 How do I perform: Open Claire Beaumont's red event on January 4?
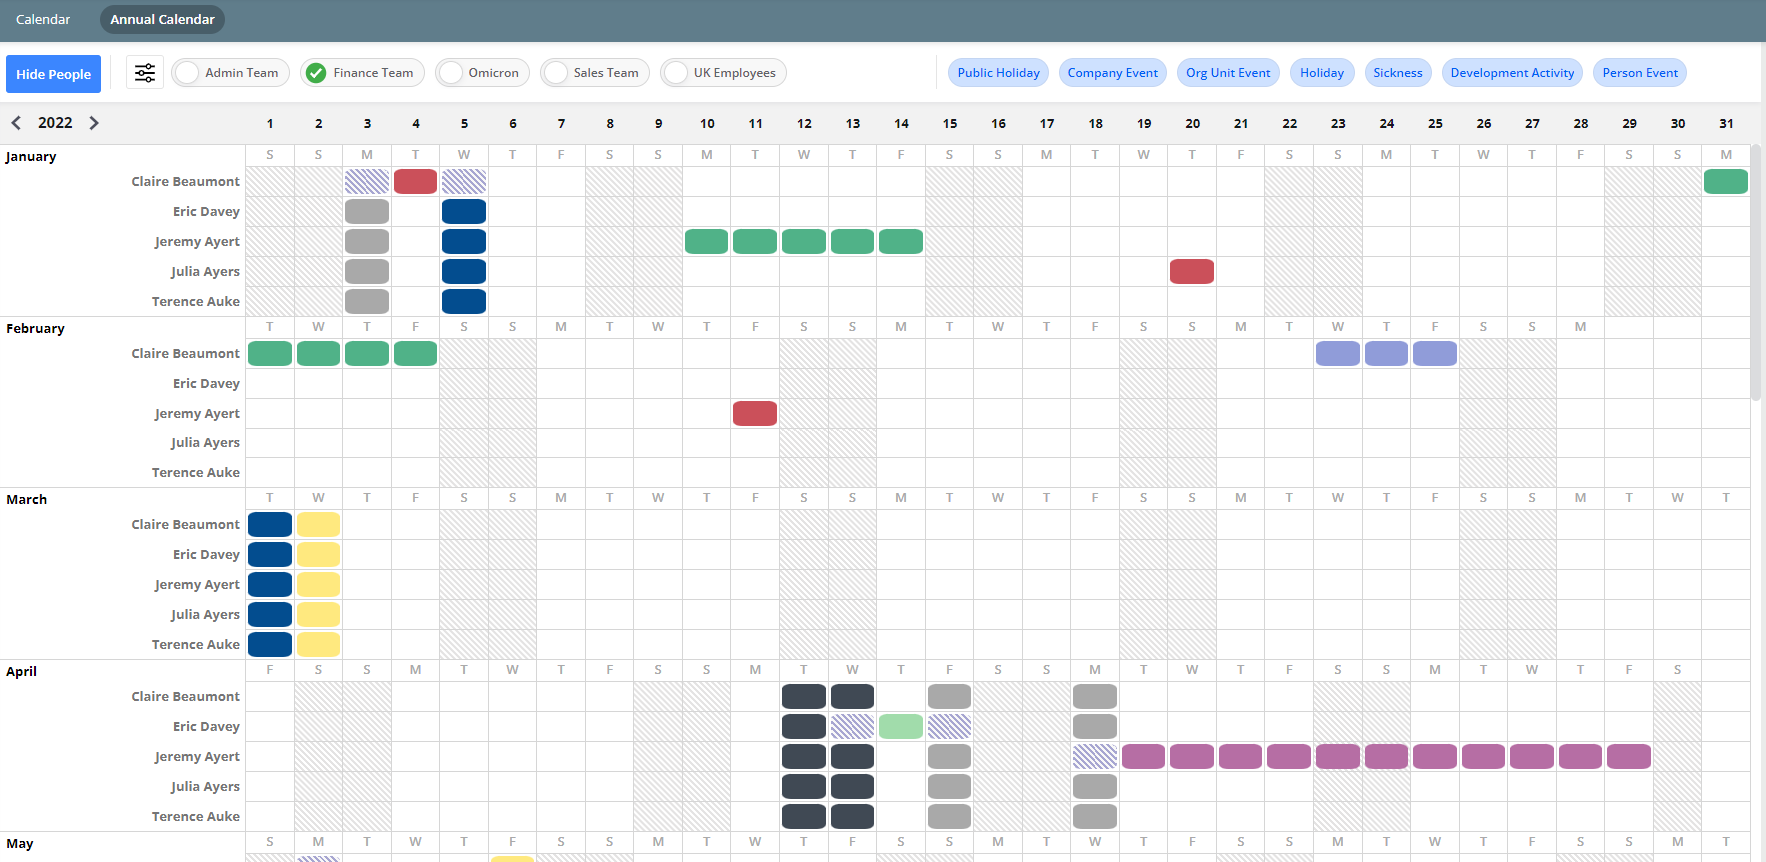pos(415,181)
